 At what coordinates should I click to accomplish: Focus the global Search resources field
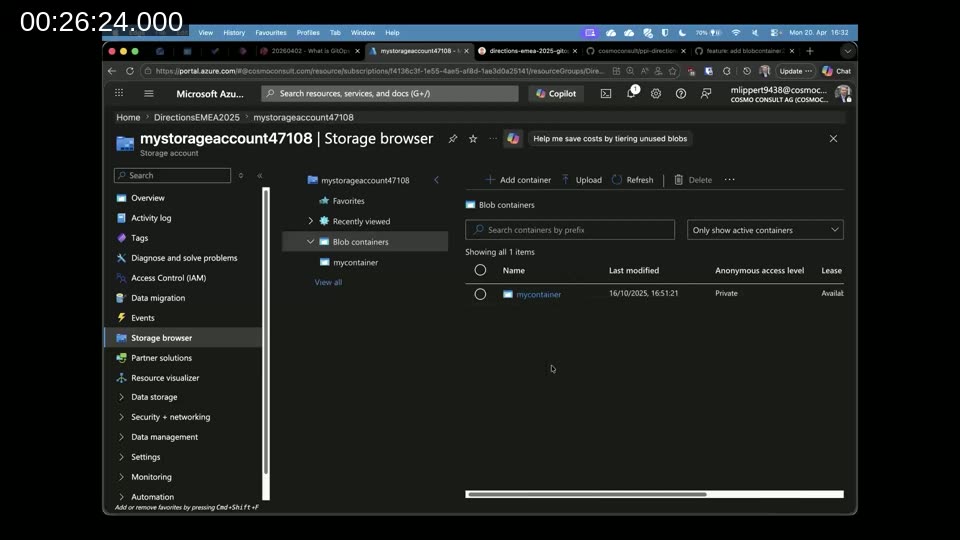[x=389, y=94]
